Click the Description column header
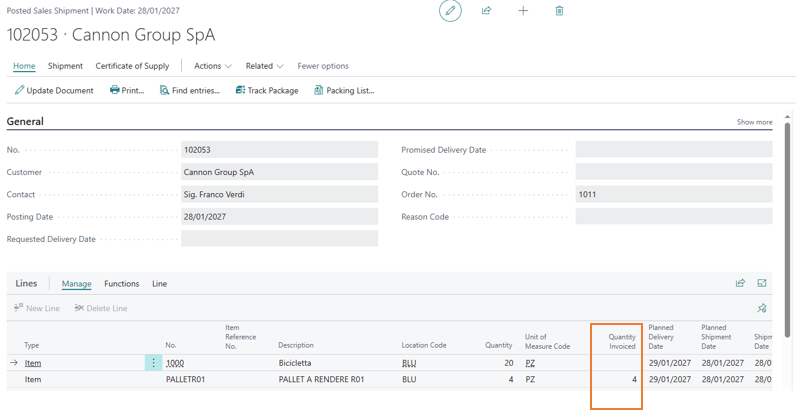Viewport: 801px width, 418px height. [x=296, y=345]
